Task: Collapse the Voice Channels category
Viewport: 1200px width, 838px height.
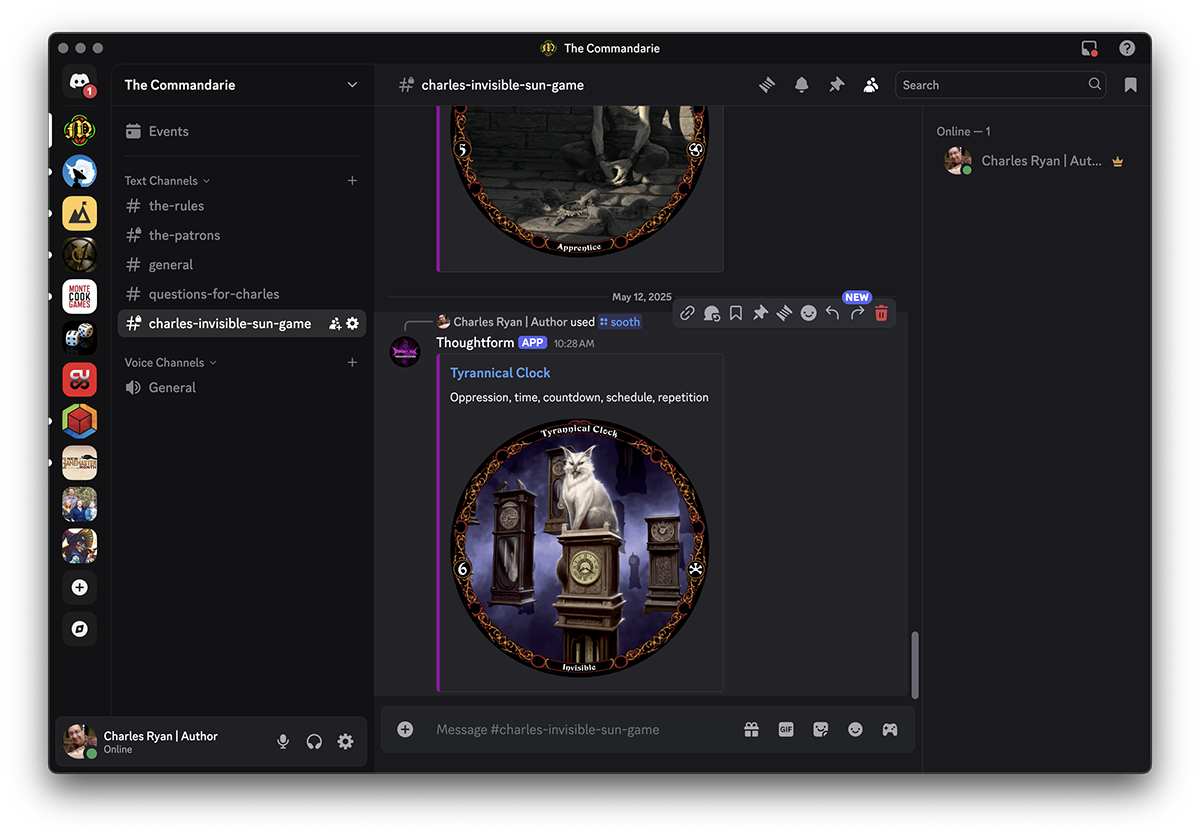Action: (x=170, y=363)
